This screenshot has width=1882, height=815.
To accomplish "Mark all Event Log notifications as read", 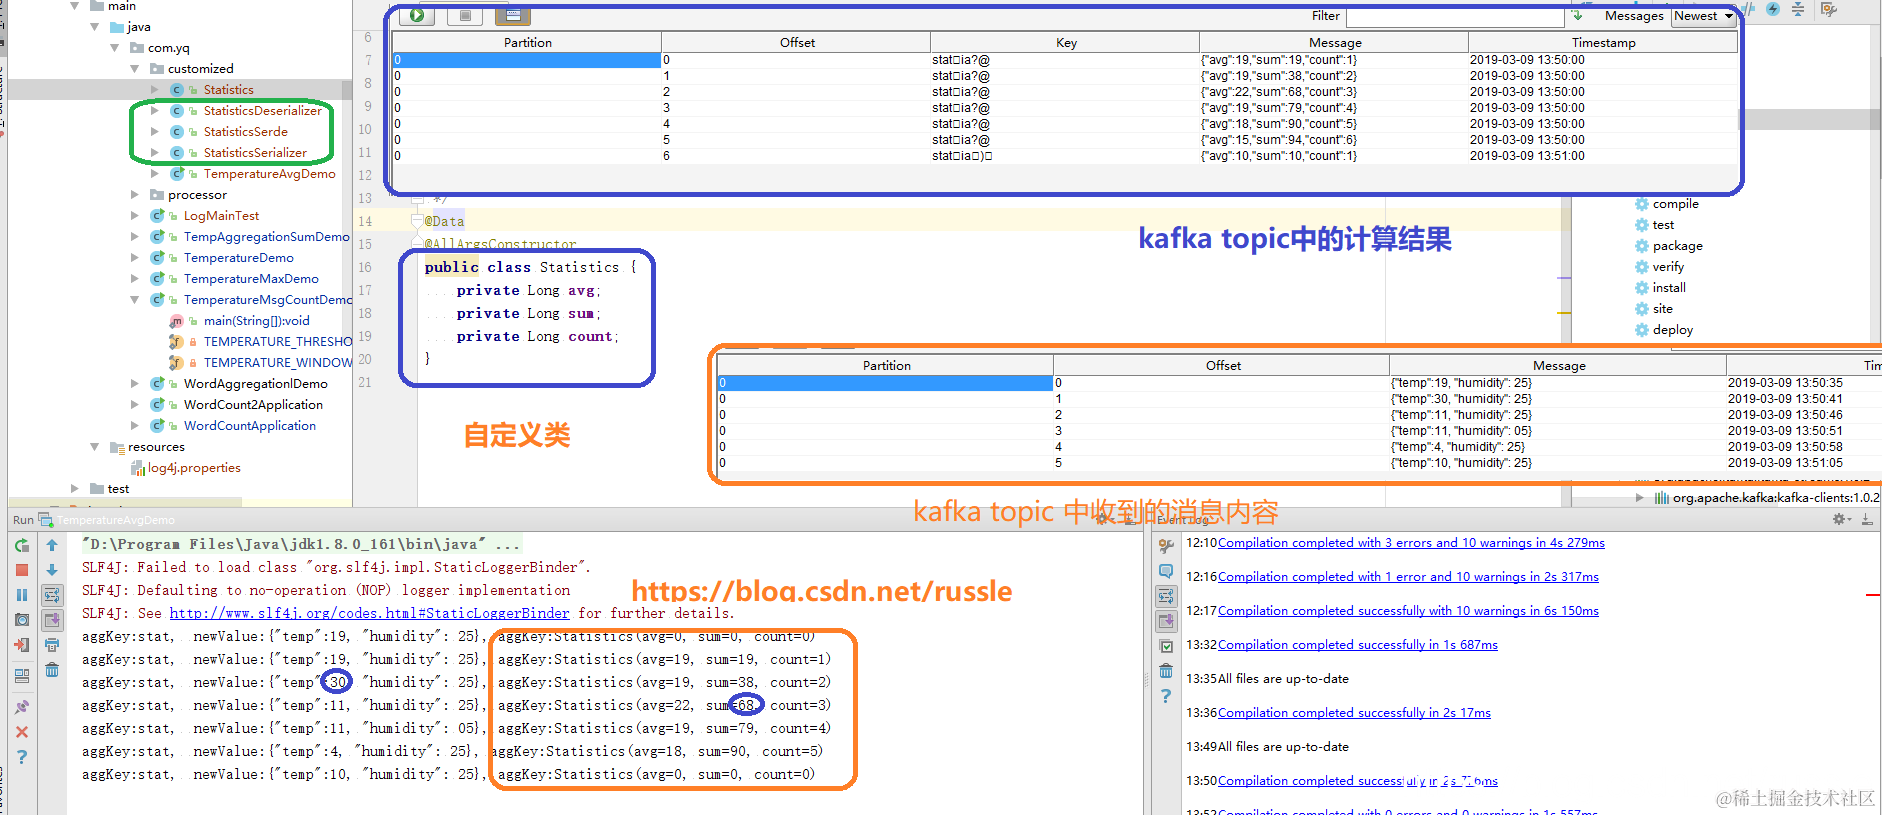I will point(1166,646).
